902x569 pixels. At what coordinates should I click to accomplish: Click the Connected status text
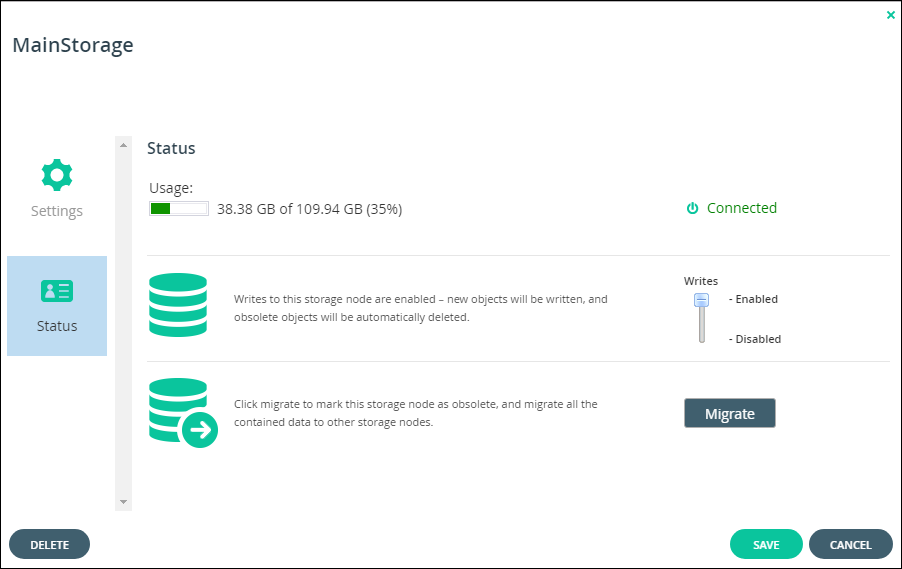coord(742,208)
